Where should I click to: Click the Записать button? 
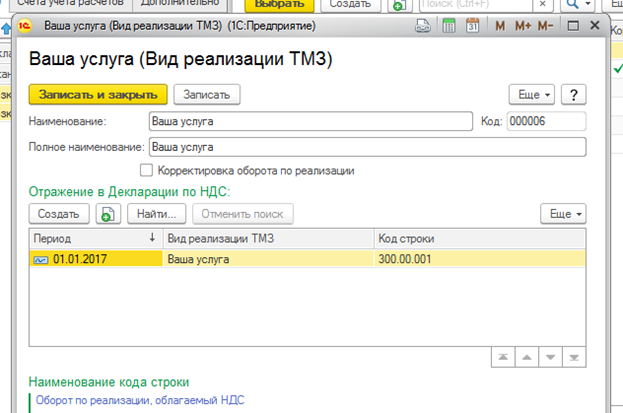pyautogui.click(x=207, y=94)
